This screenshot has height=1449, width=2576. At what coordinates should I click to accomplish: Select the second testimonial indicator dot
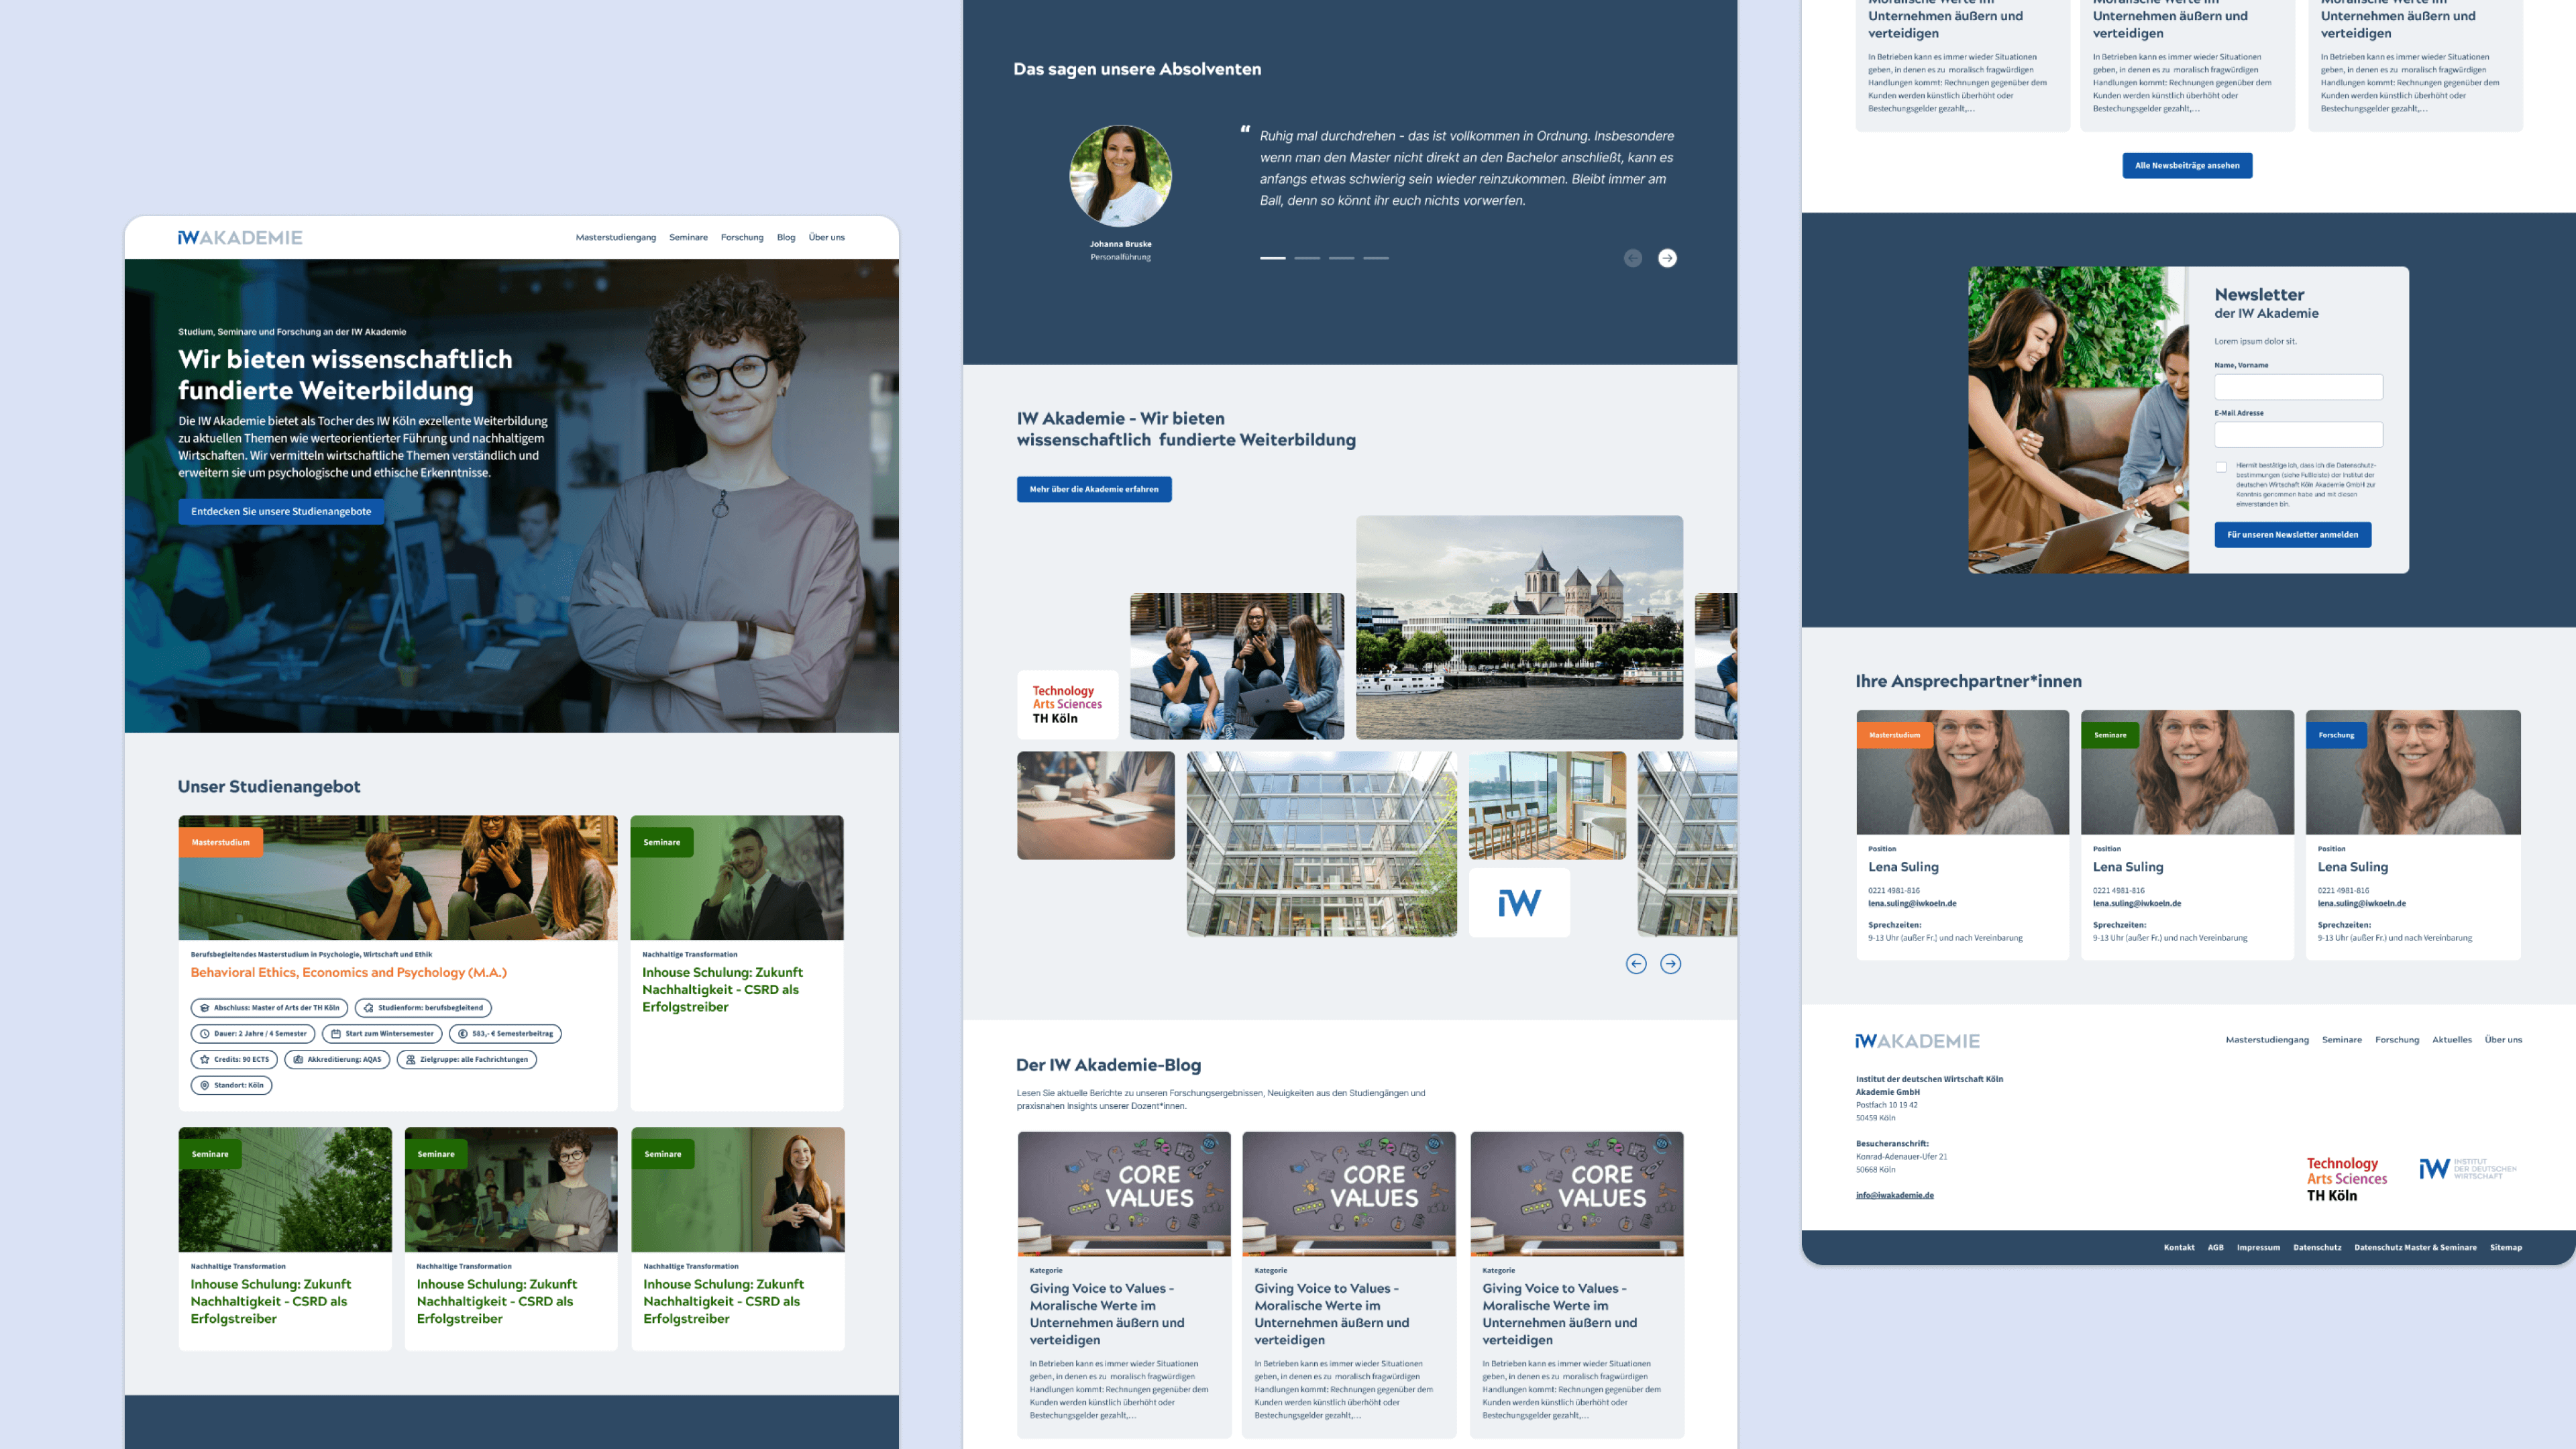coord(1308,258)
